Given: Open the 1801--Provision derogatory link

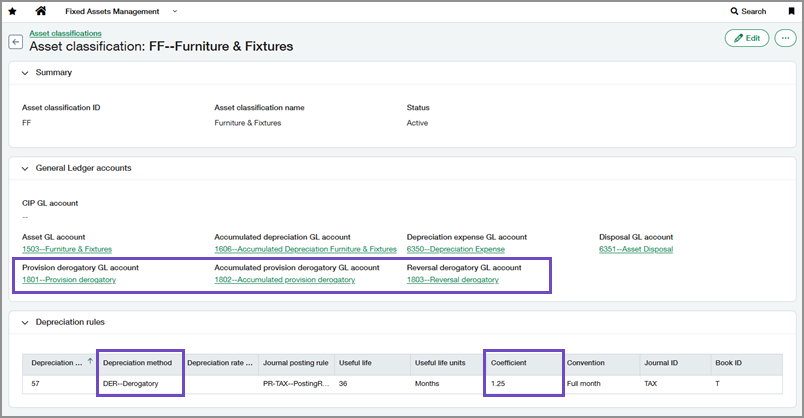Looking at the screenshot, I should tap(69, 280).
